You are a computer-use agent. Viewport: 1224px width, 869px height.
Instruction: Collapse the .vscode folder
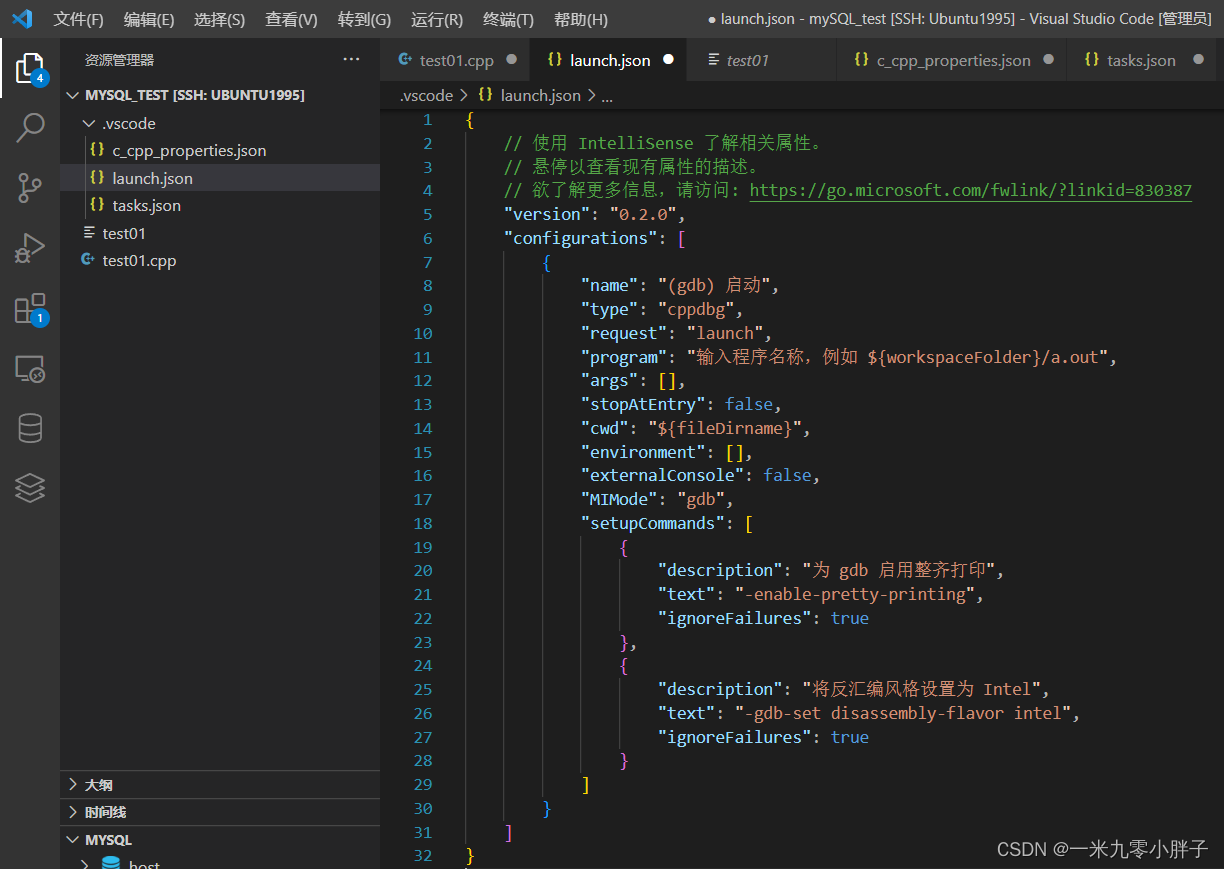coord(129,124)
